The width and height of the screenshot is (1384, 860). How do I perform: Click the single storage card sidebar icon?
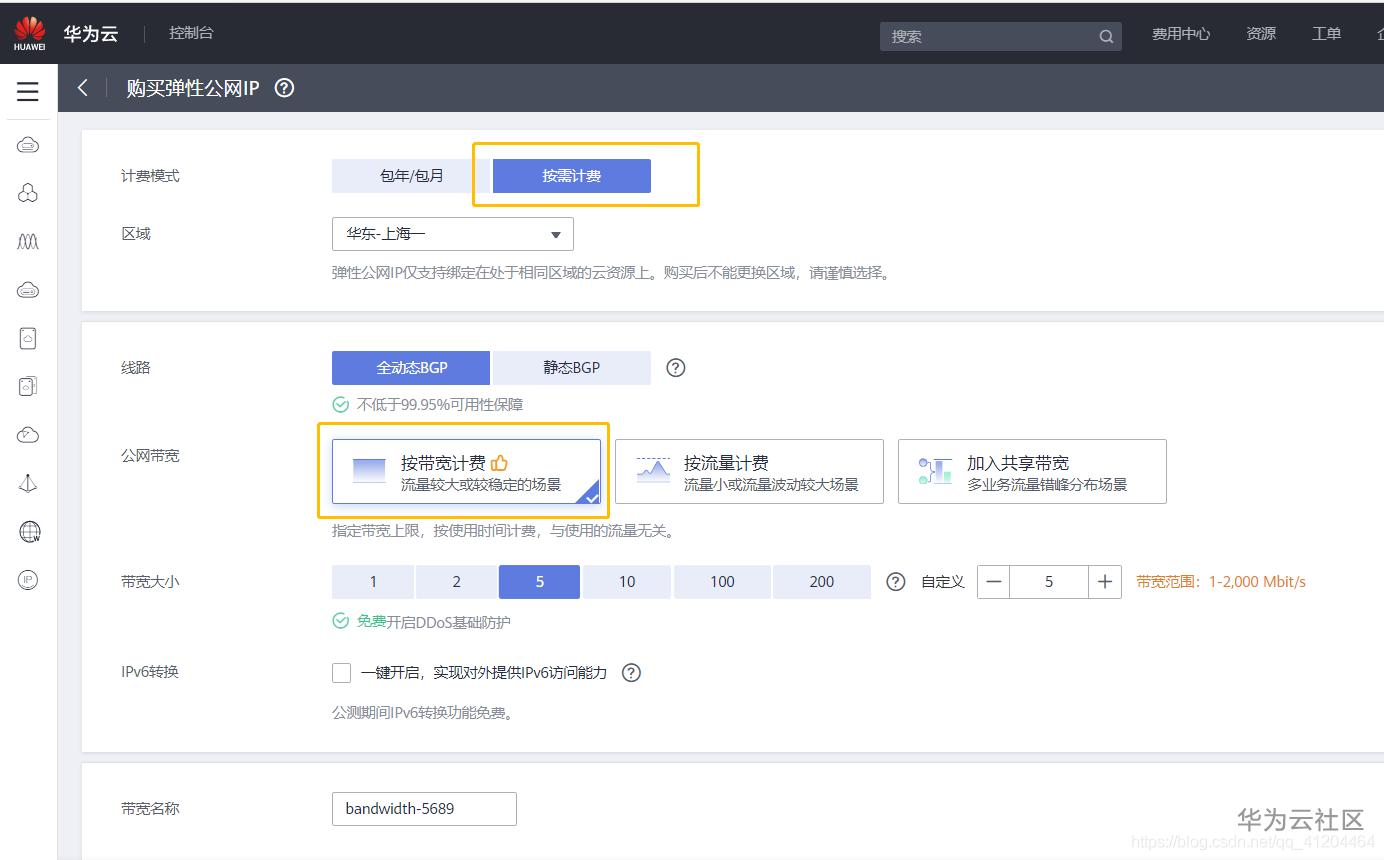(x=28, y=338)
